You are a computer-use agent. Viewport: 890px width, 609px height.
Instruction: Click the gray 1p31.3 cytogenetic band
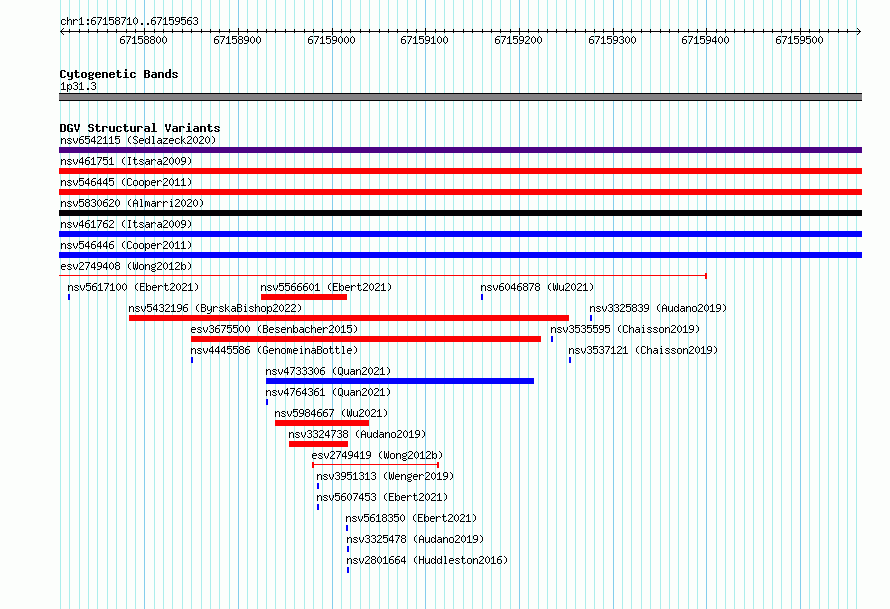pyautogui.click(x=460, y=97)
